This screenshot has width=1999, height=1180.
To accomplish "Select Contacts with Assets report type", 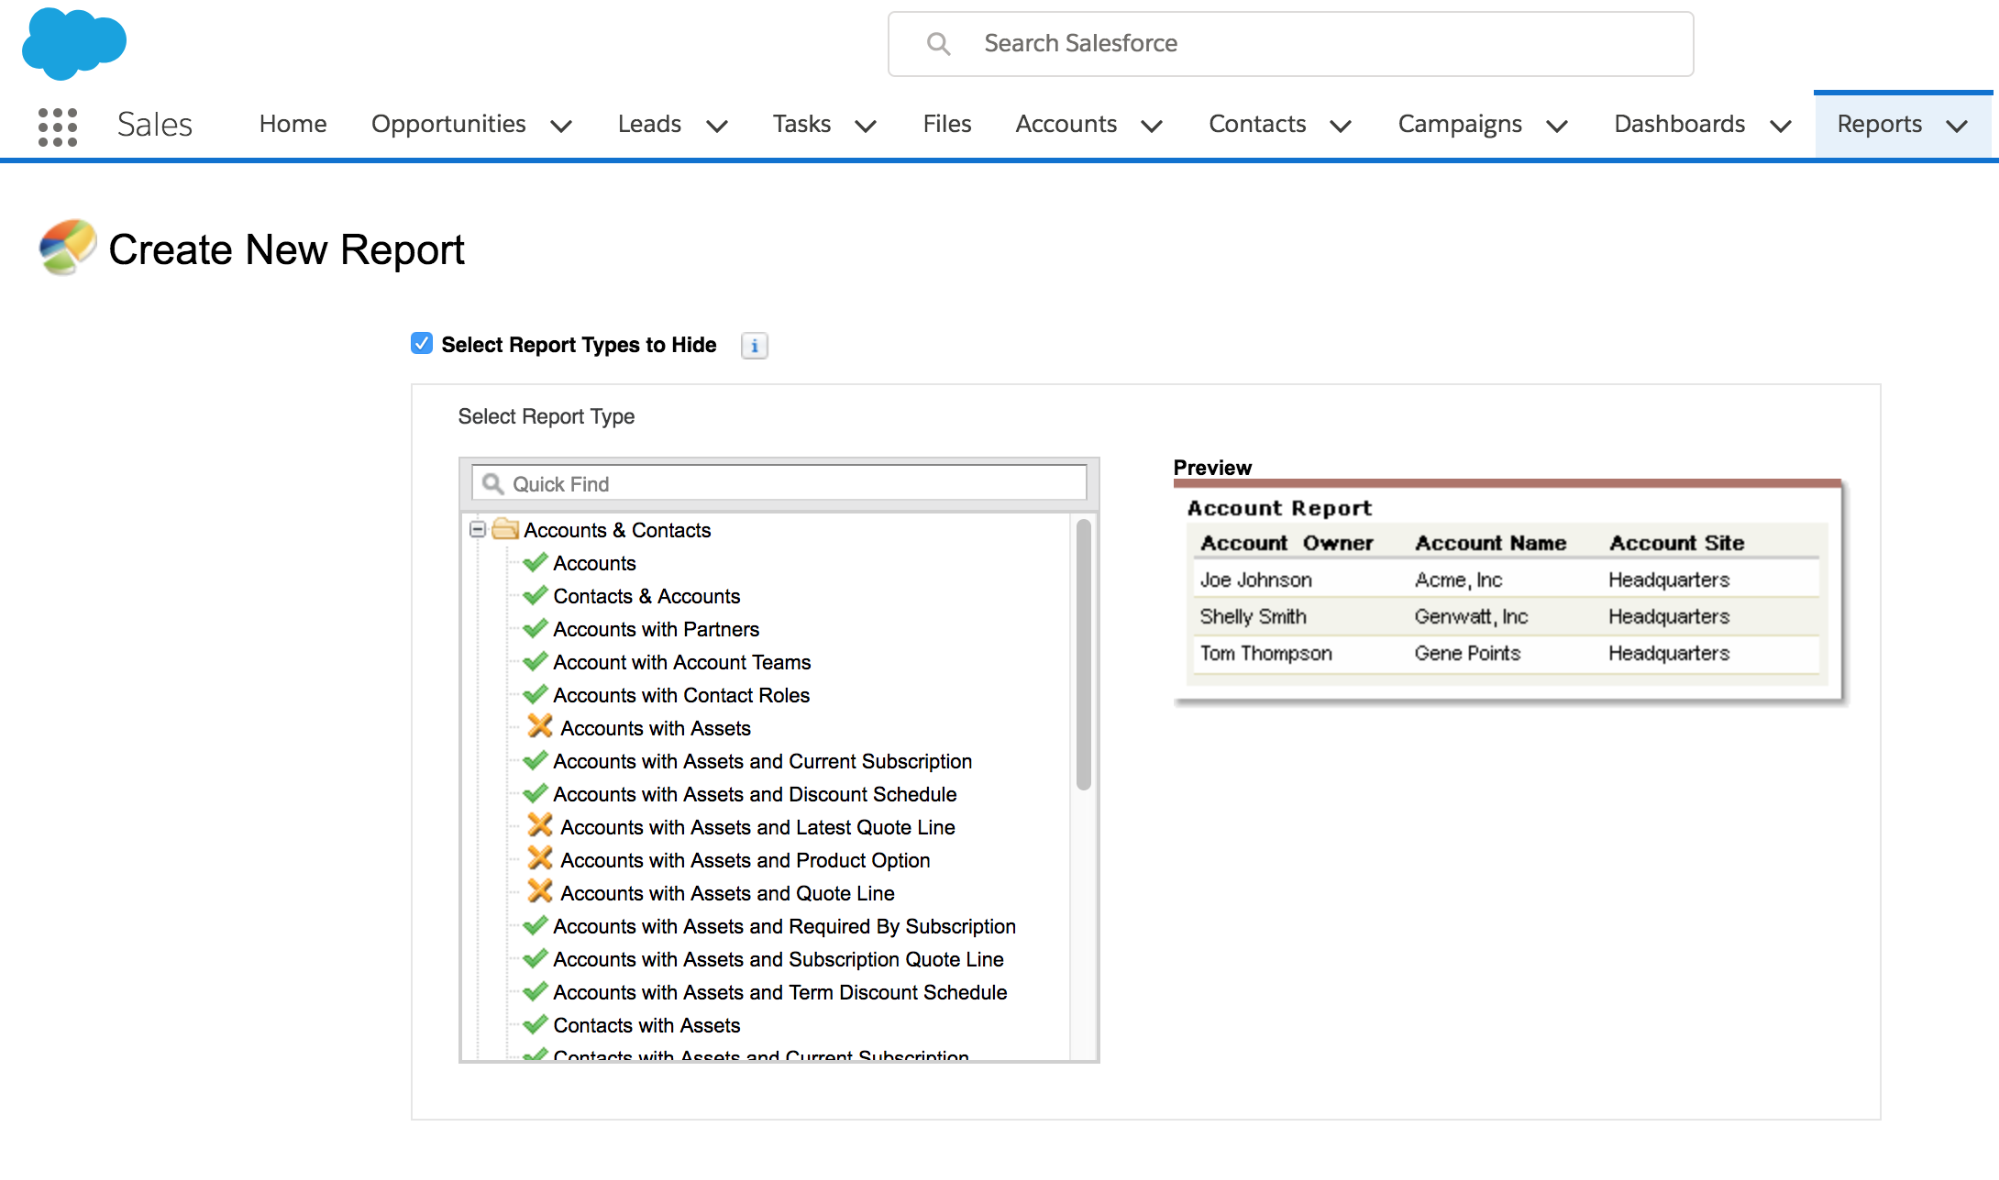I will pos(647,1025).
